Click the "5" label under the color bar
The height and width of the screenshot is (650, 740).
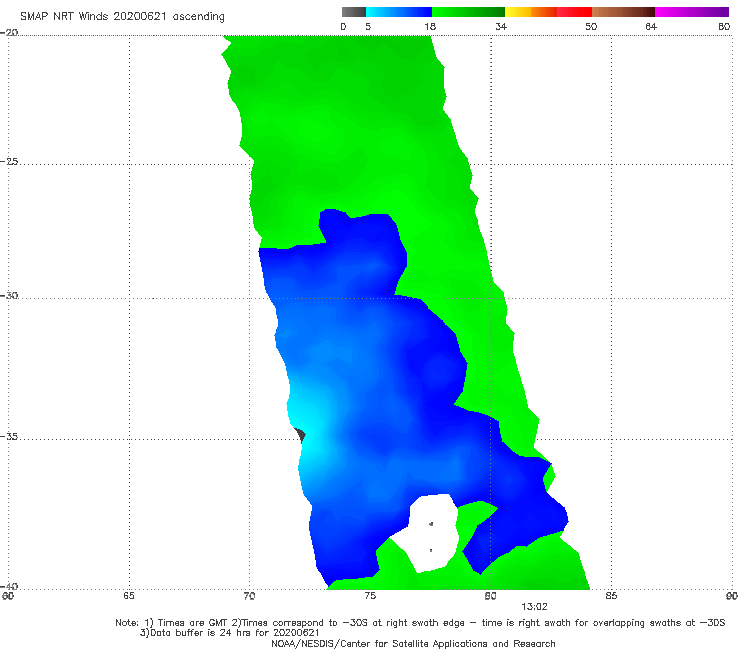click(x=368, y=27)
